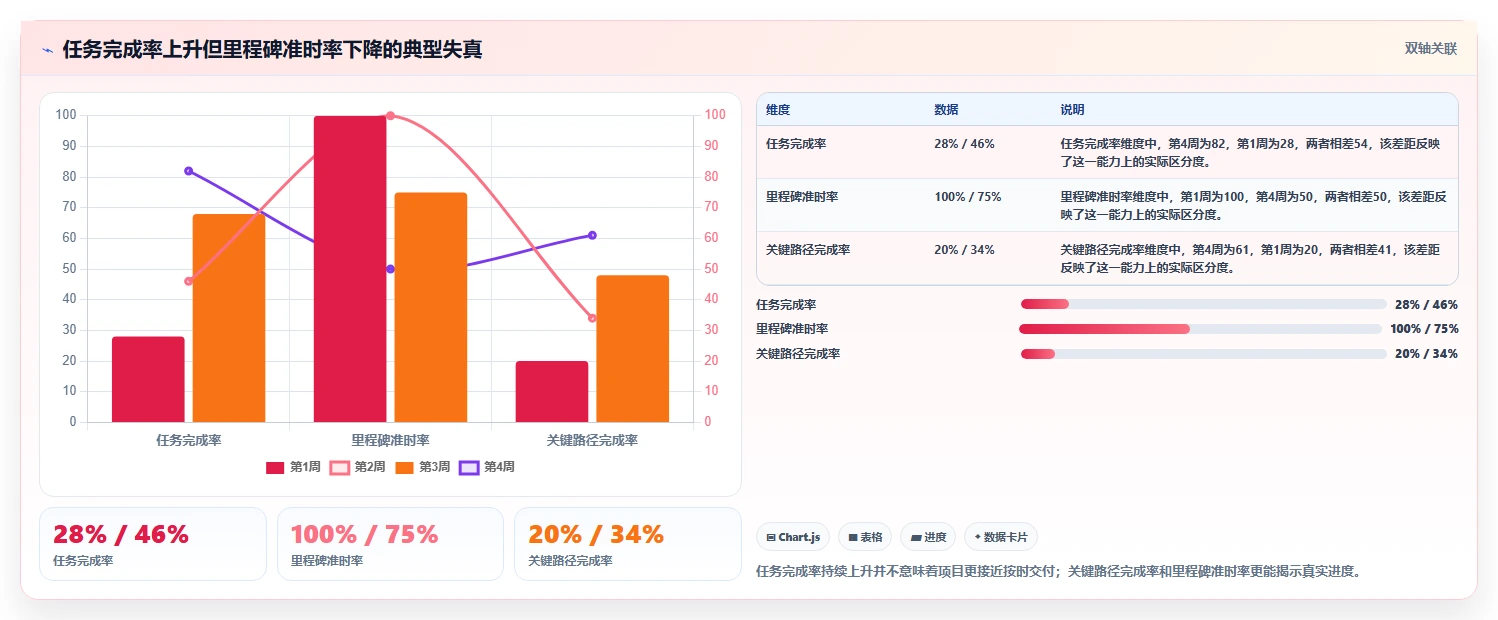This screenshot has height=620, width=1498.
Task: Click the 维度 table column header
Action: tap(778, 110)
